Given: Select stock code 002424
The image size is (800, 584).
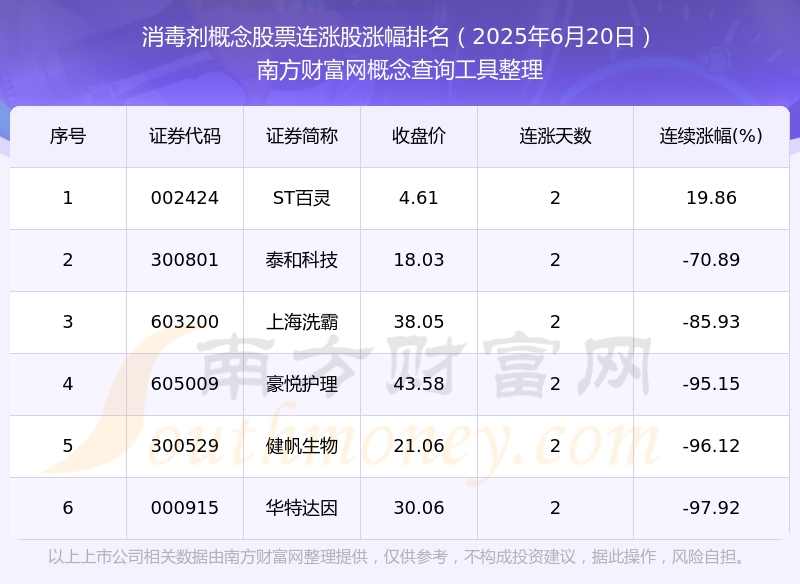Looking at the screenshot, I should pyautogui.click(x=185, y=198).
